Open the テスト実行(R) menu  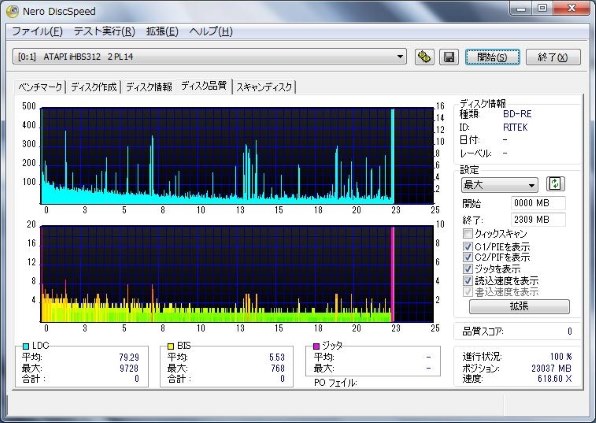105,32
